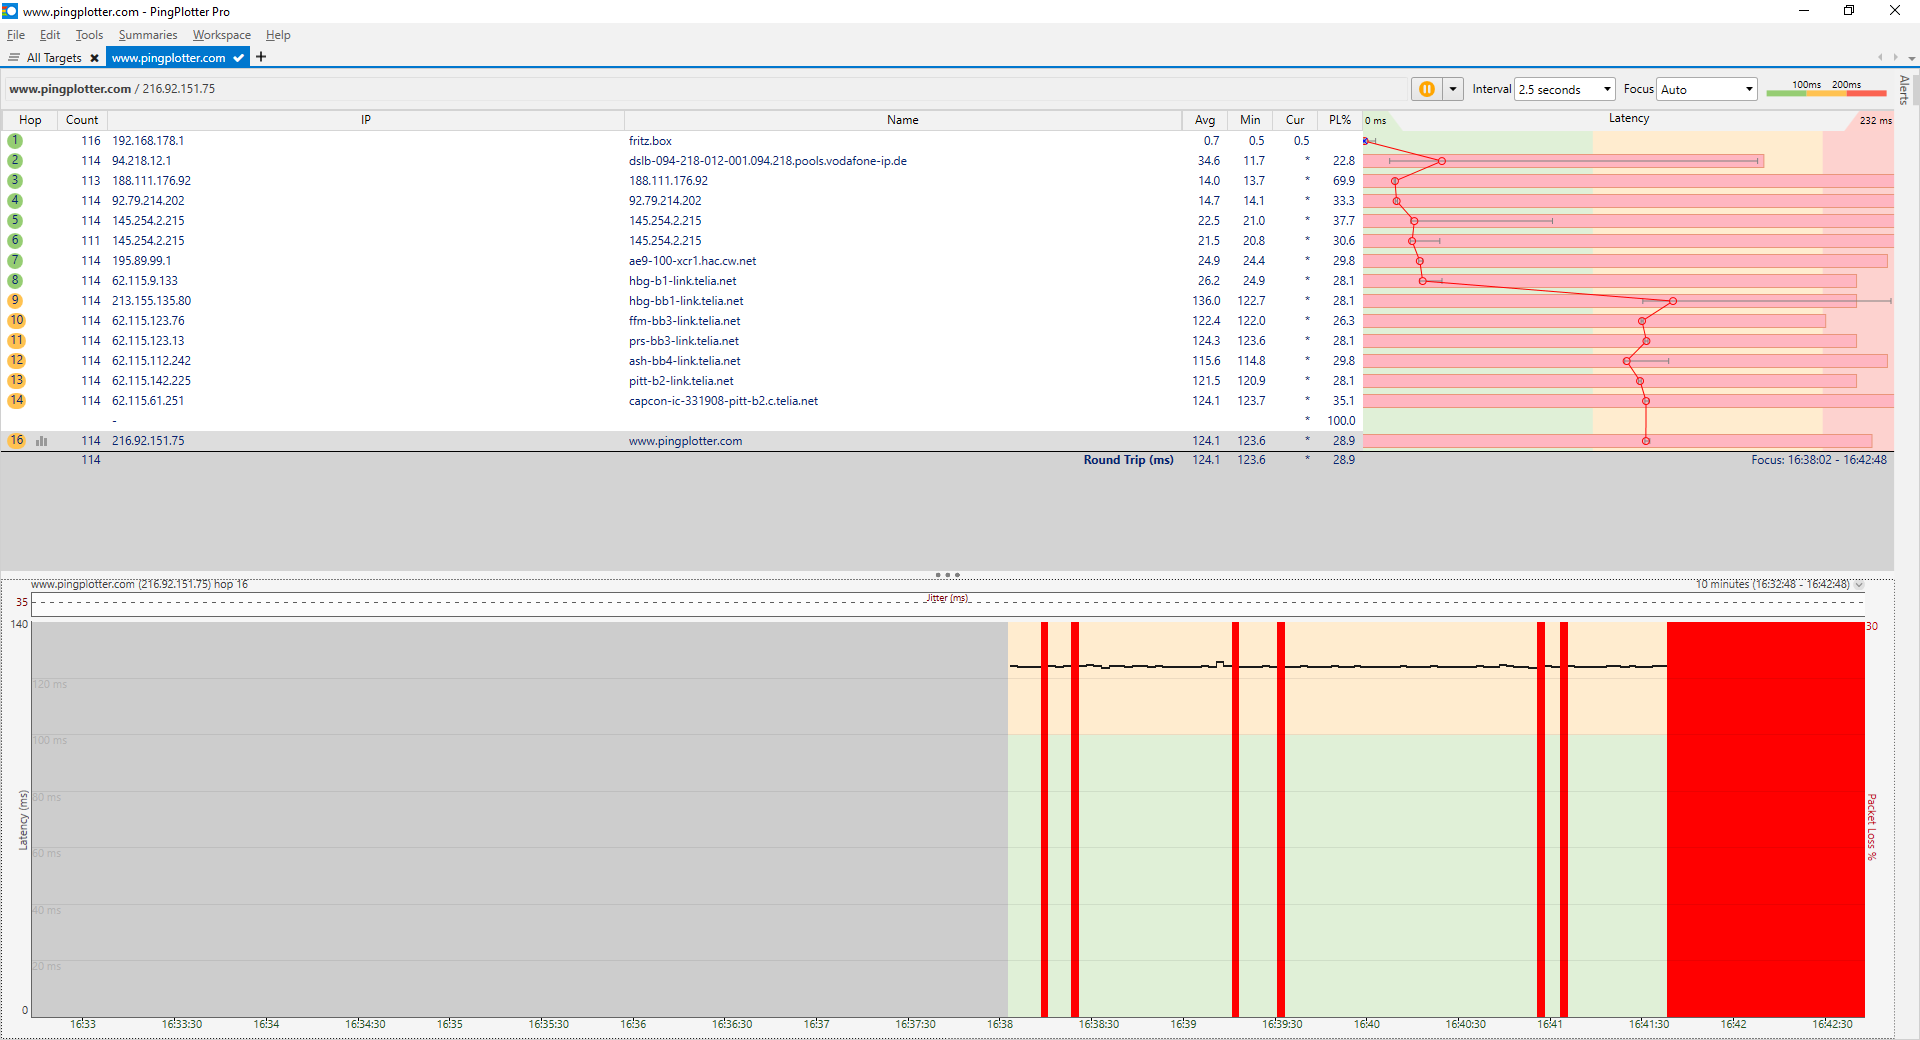Click the hop 1 green circle icon
The height and width of the screenshot is (1040, 1920).
point(15,141)
